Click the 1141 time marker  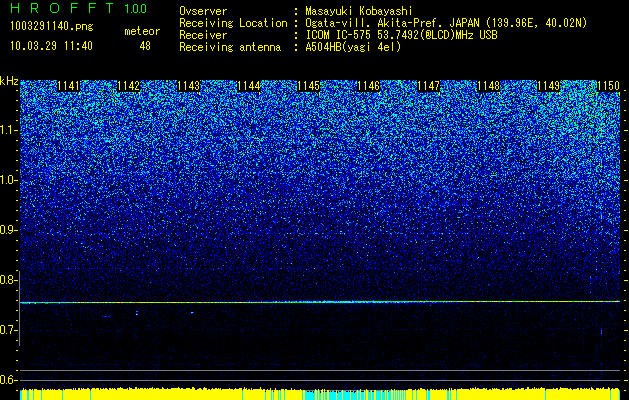coord(68,86)
